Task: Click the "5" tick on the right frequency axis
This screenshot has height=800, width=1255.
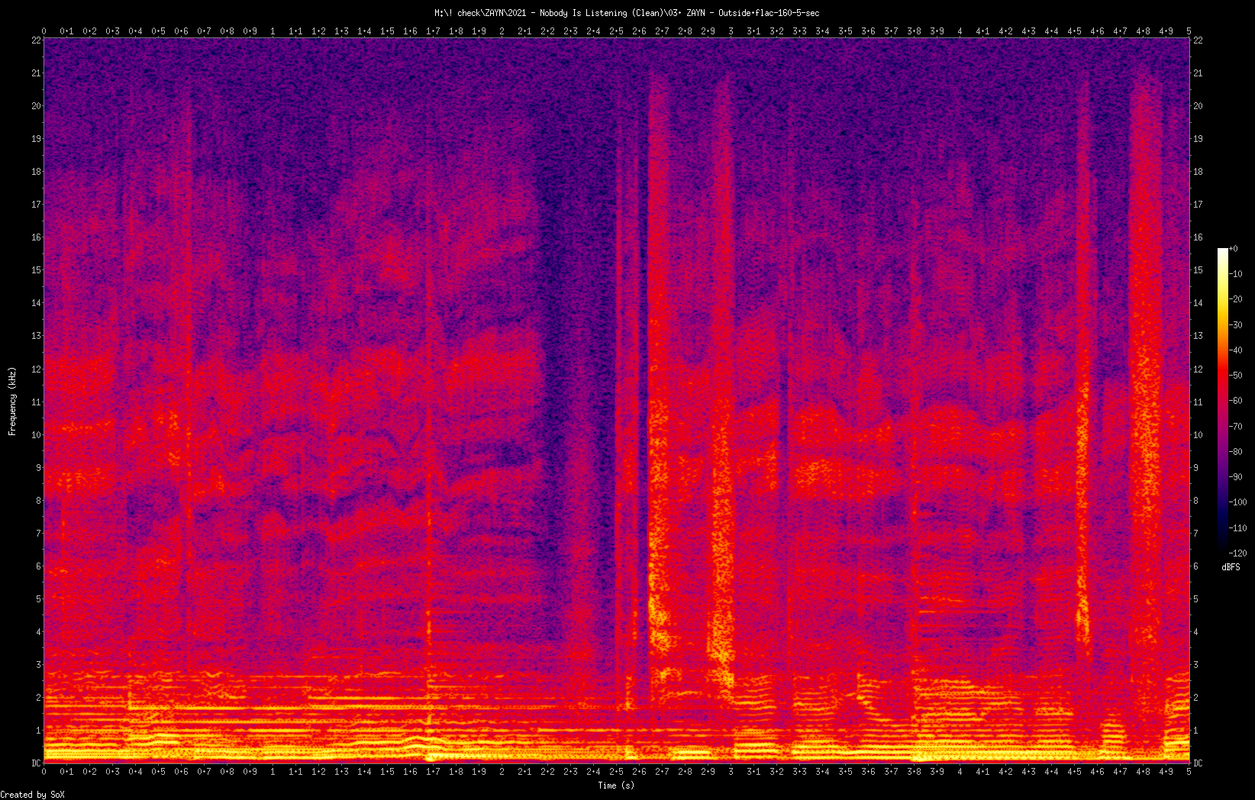Action: click(1196, 599)
